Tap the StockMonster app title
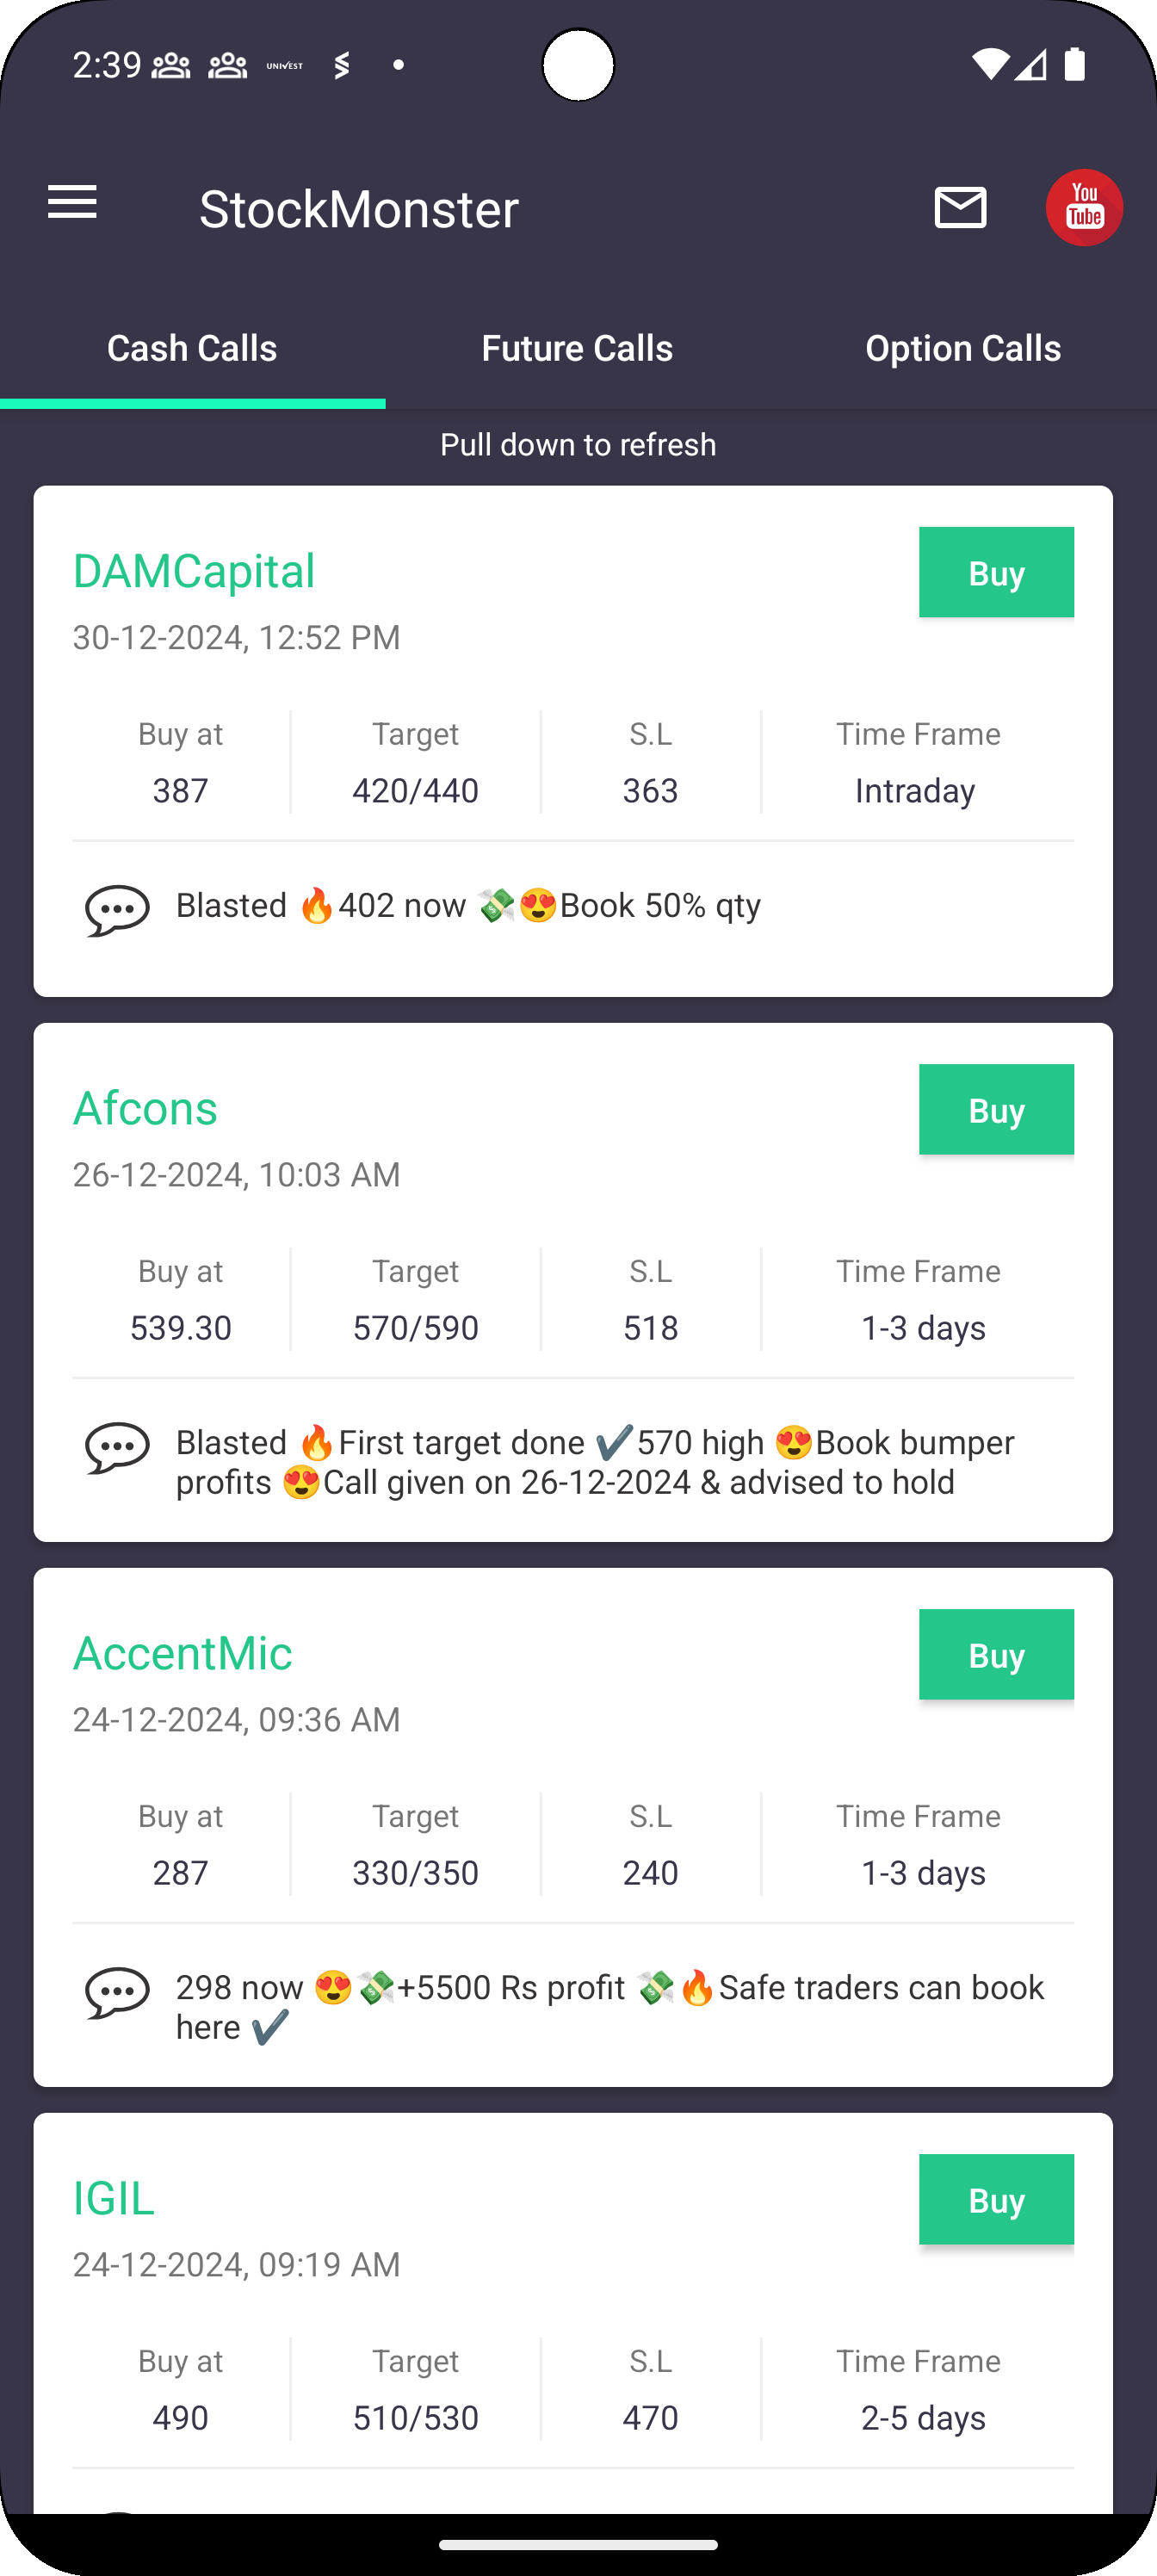Screen dimensions: 1157x2576 tap(359, 209)
